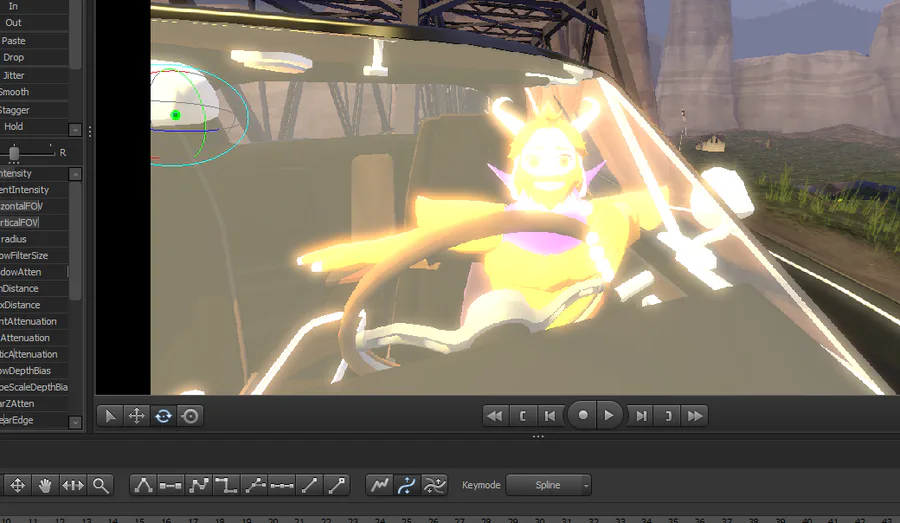Apply the zigzag linear tangent icon
900x523 pixels.
pyautogui.click(x=199, y=485)
